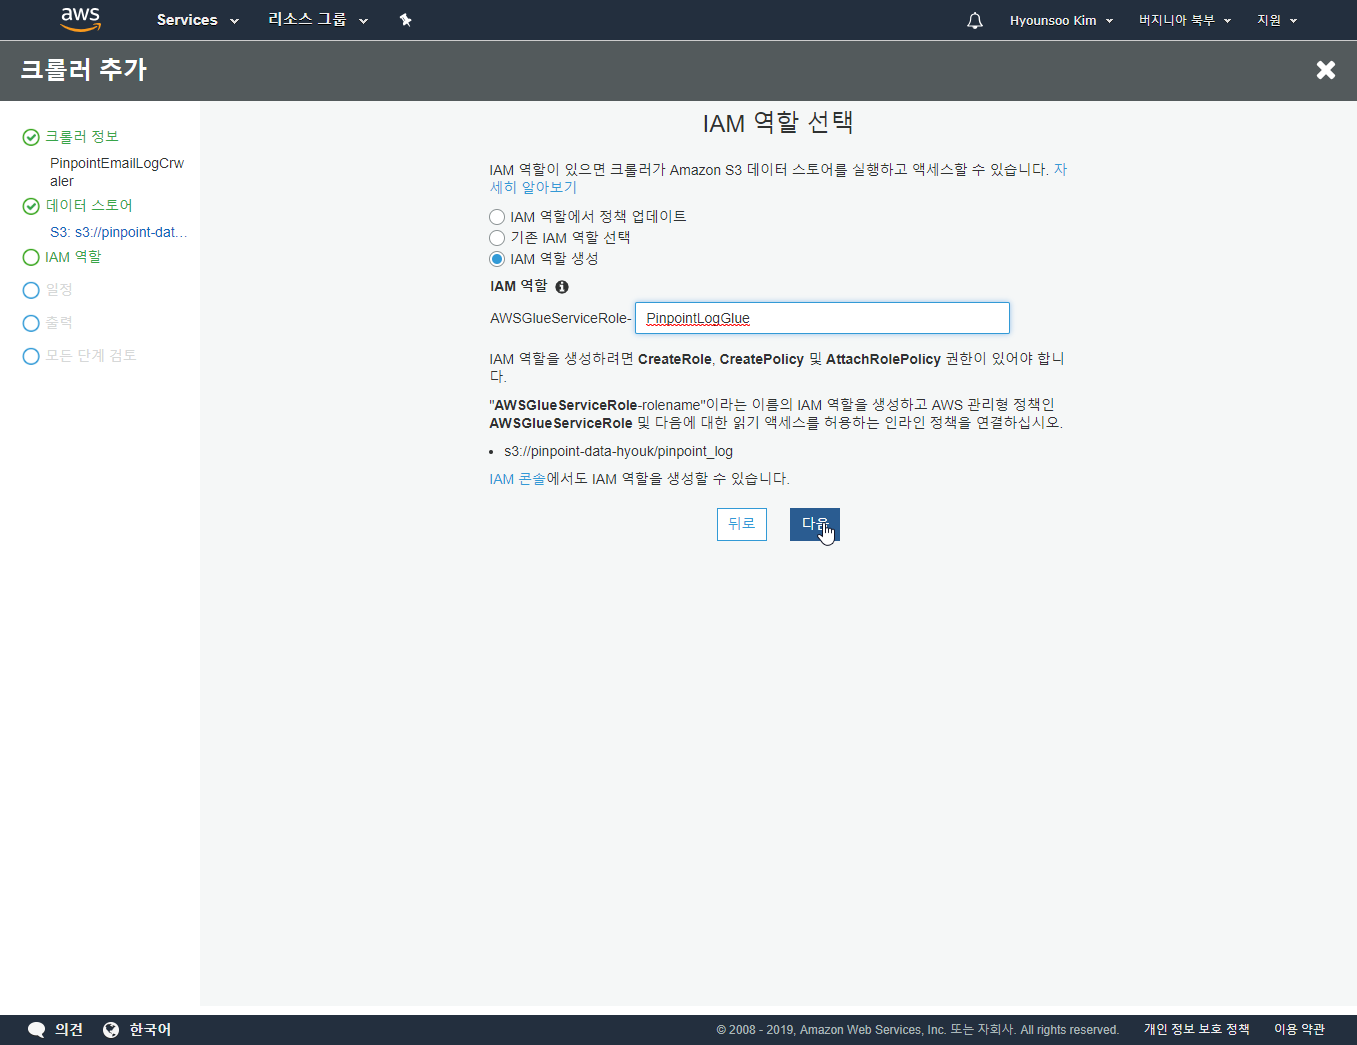
Task: Open the 버지니아 북부 region dropdown
Action: pos(1184,20)
